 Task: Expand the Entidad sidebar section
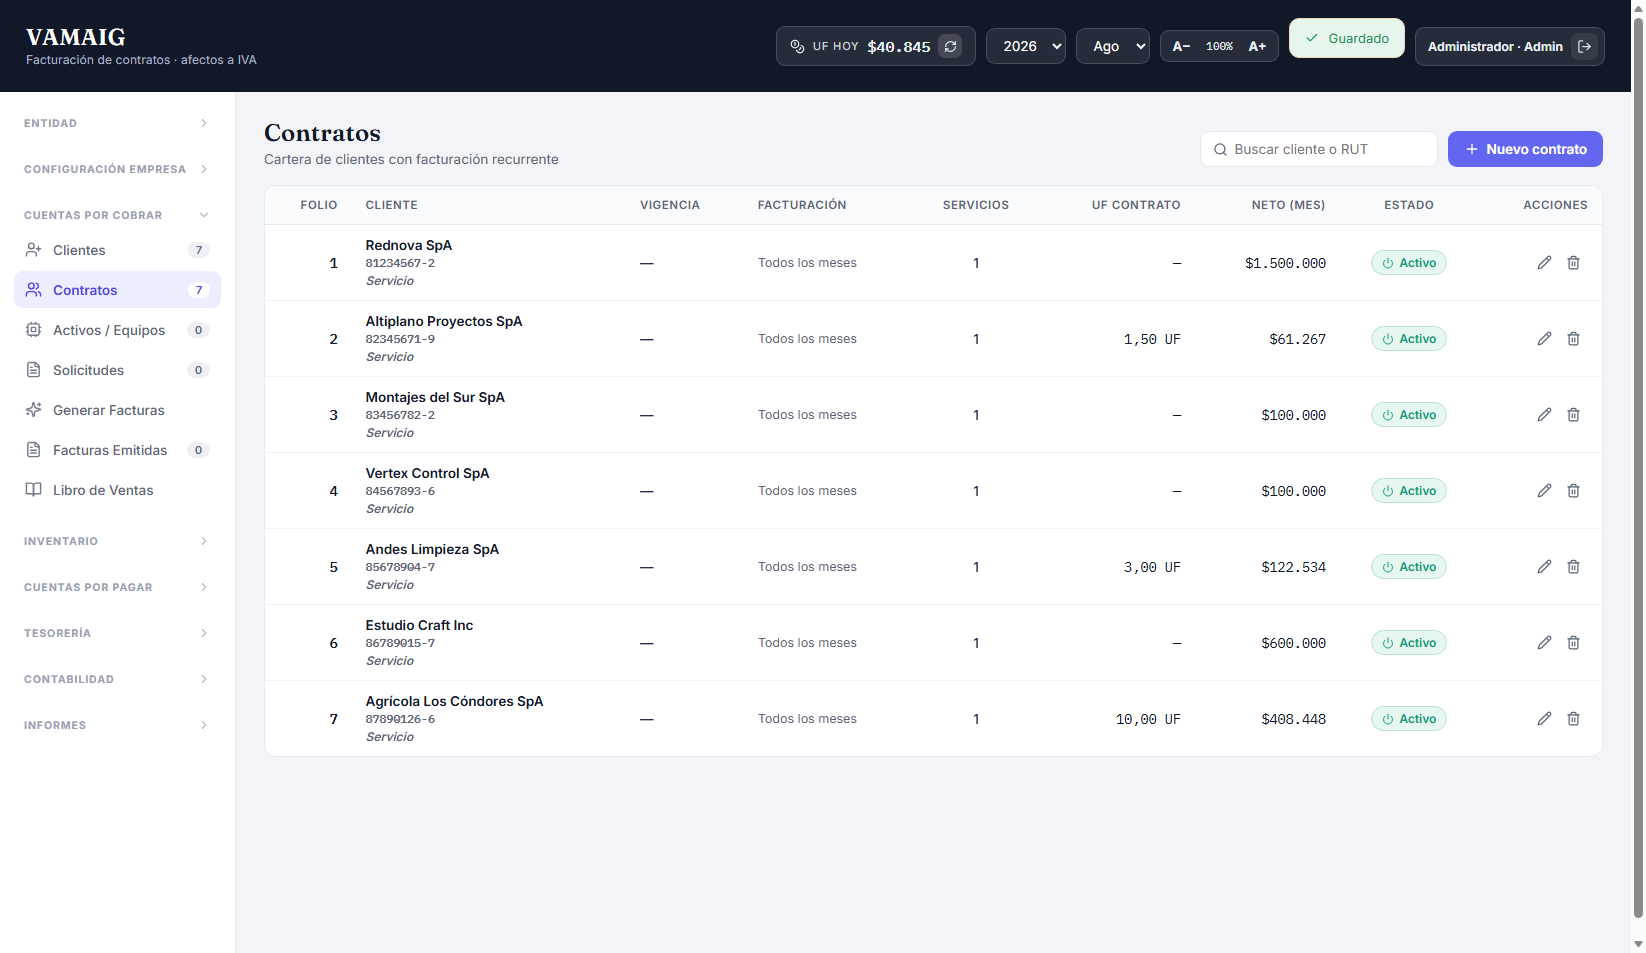pos(117,123)
